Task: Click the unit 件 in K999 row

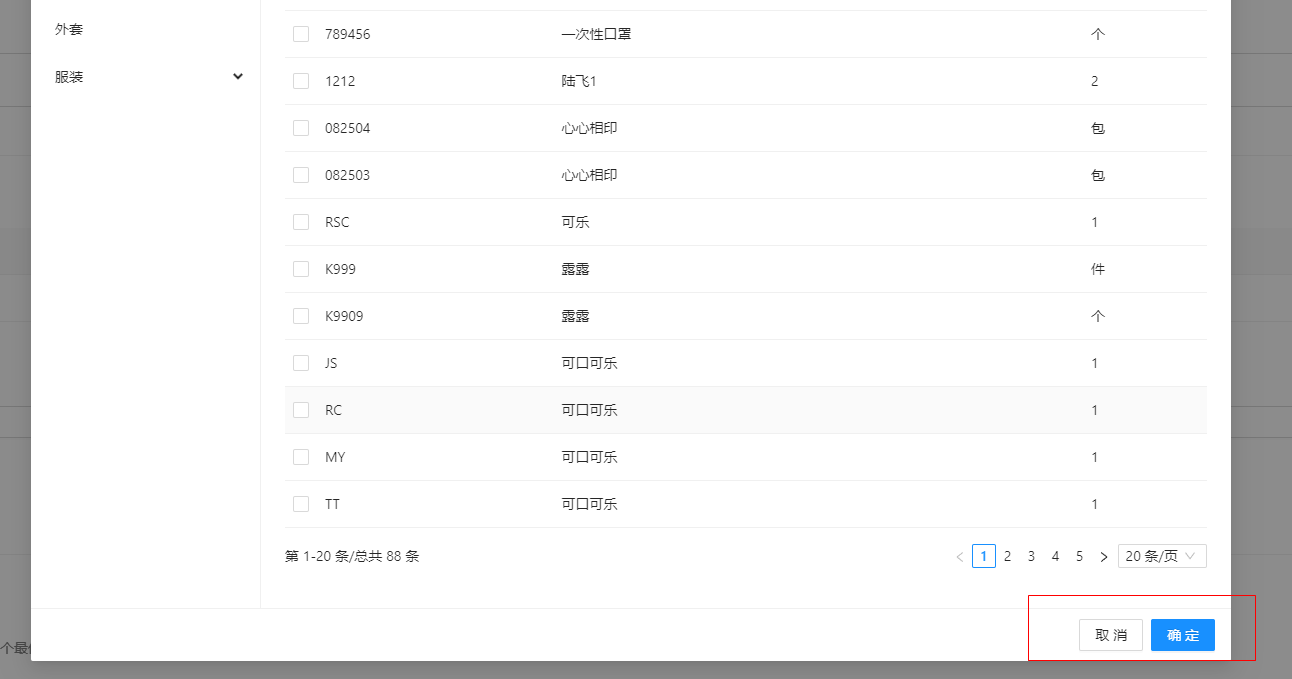Action: [x=1098, y=269]
